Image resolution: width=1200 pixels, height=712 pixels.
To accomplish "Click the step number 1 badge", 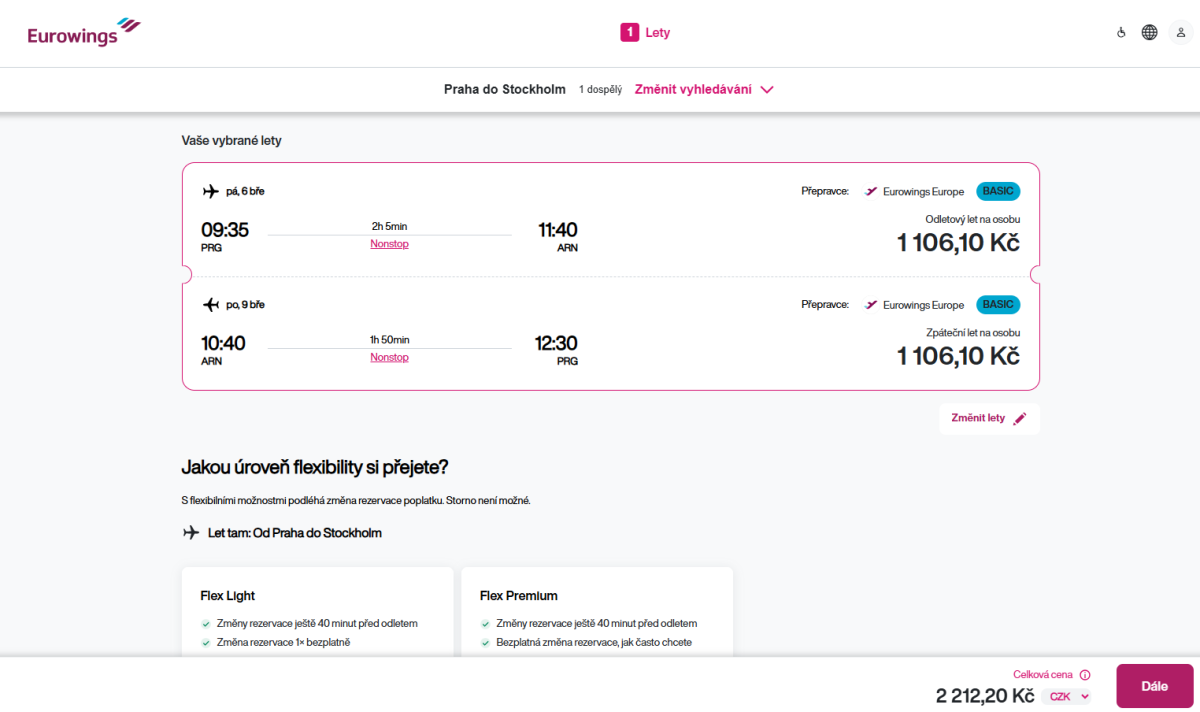I will (x=629, y=33).
